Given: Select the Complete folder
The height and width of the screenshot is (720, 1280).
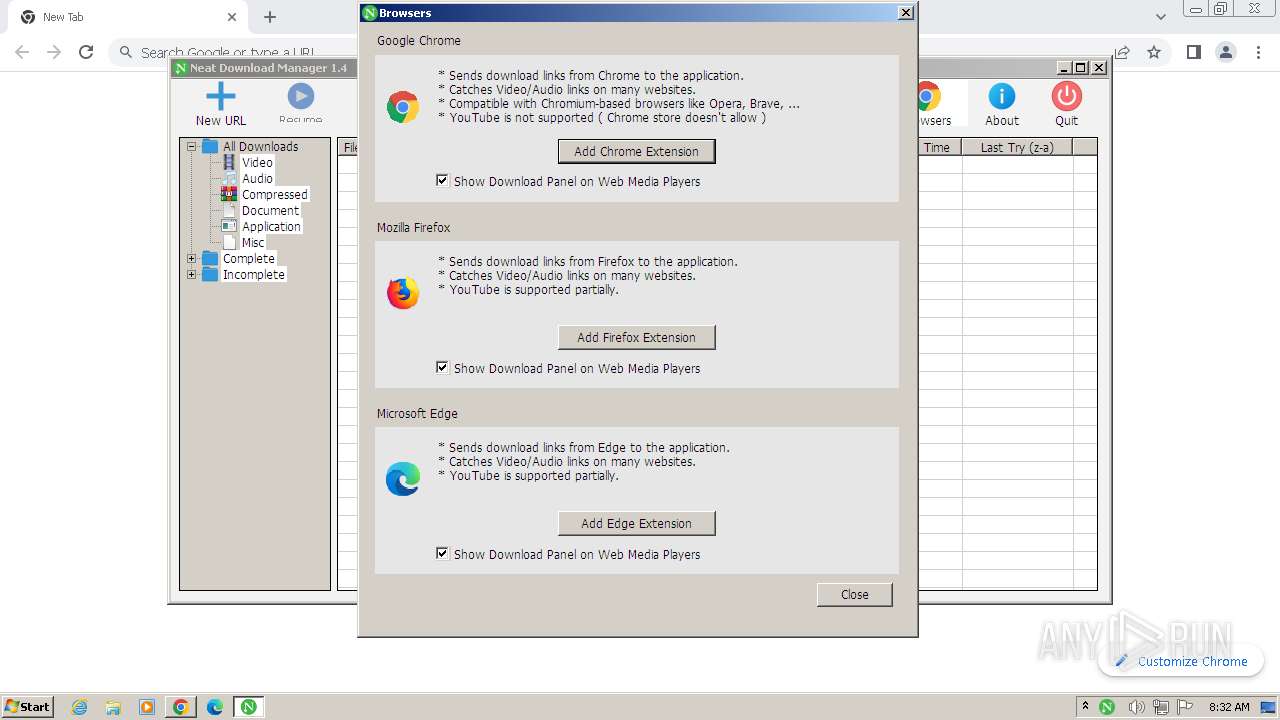Looking at the screenshot, I should [x=248, y=258].
